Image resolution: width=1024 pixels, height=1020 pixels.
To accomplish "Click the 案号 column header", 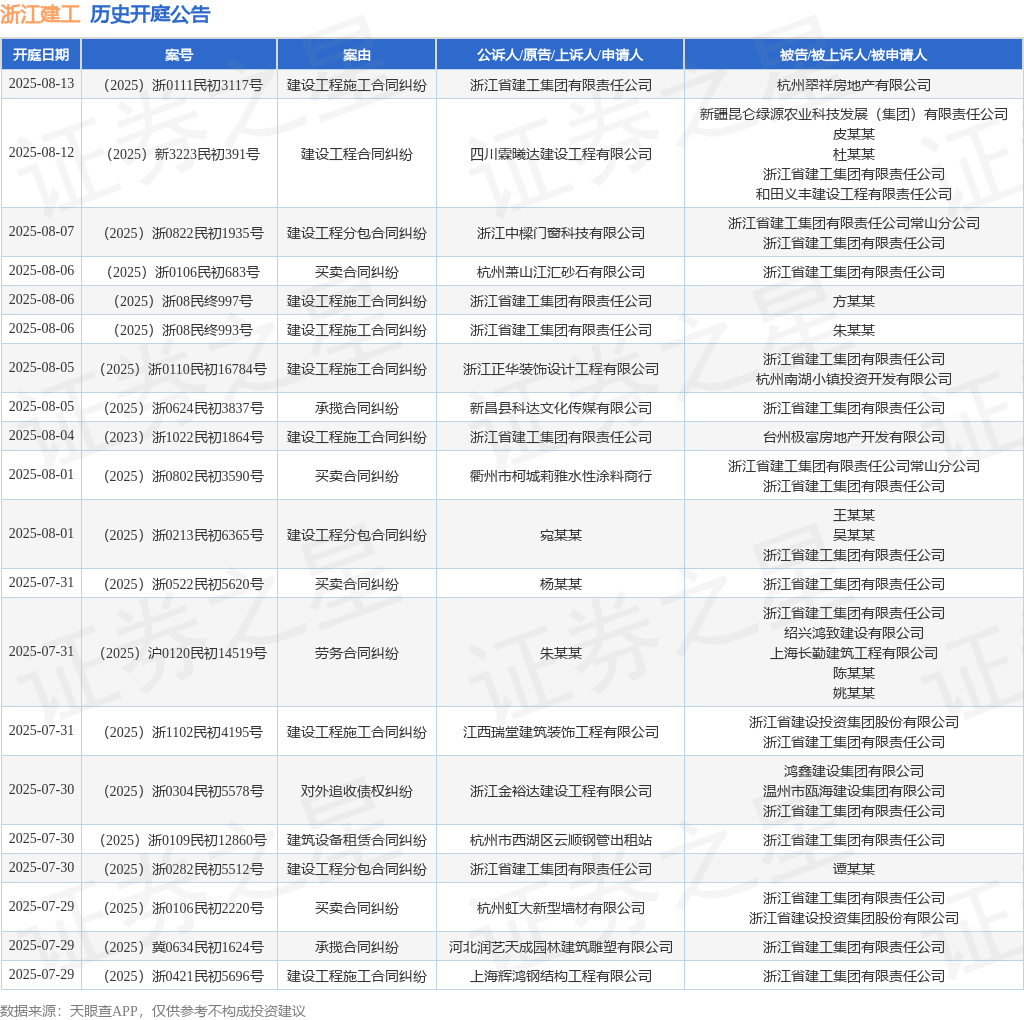I will pos(179,55).
